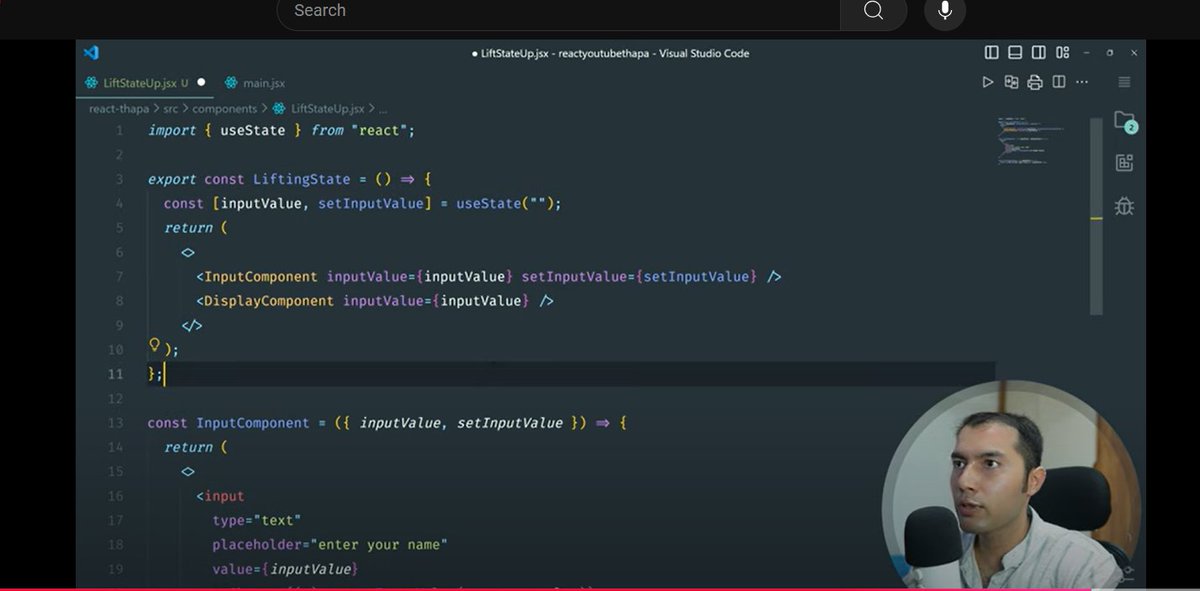Click '<InputComponent' tag on line 7

tap(257, 277)
